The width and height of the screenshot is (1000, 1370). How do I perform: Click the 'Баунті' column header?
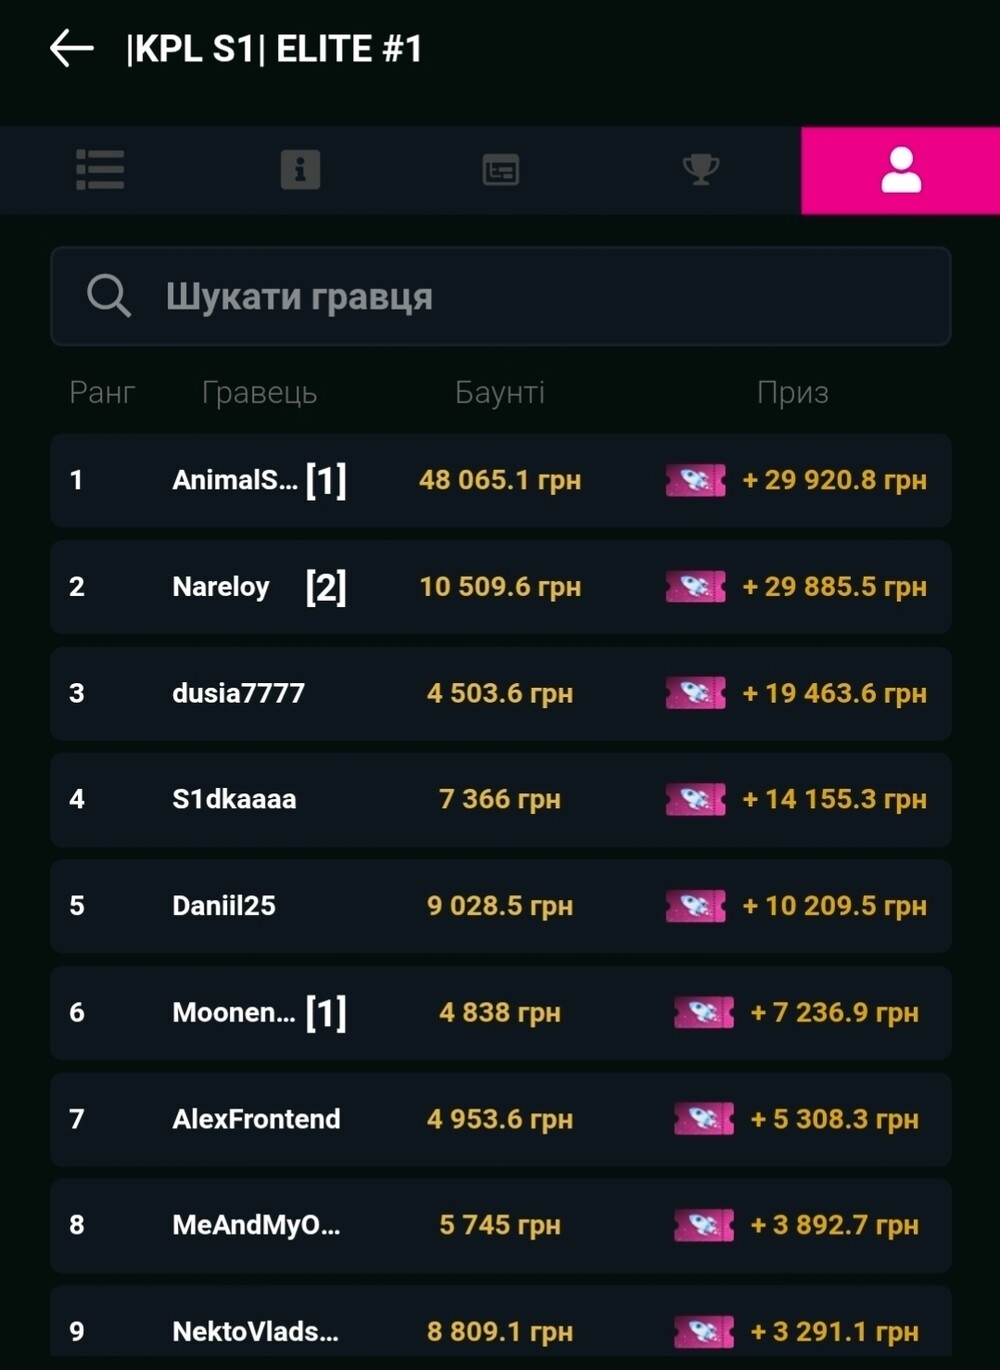click(x=500, y=392)
